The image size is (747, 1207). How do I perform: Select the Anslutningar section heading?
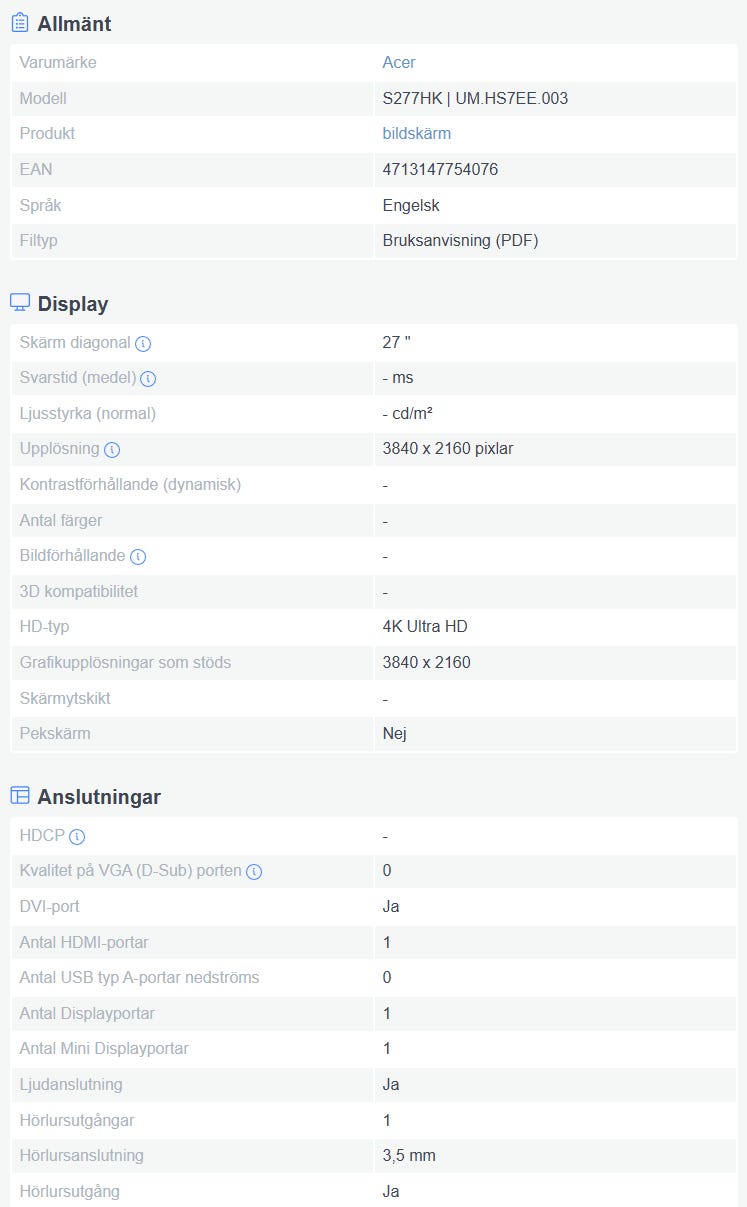99,797
